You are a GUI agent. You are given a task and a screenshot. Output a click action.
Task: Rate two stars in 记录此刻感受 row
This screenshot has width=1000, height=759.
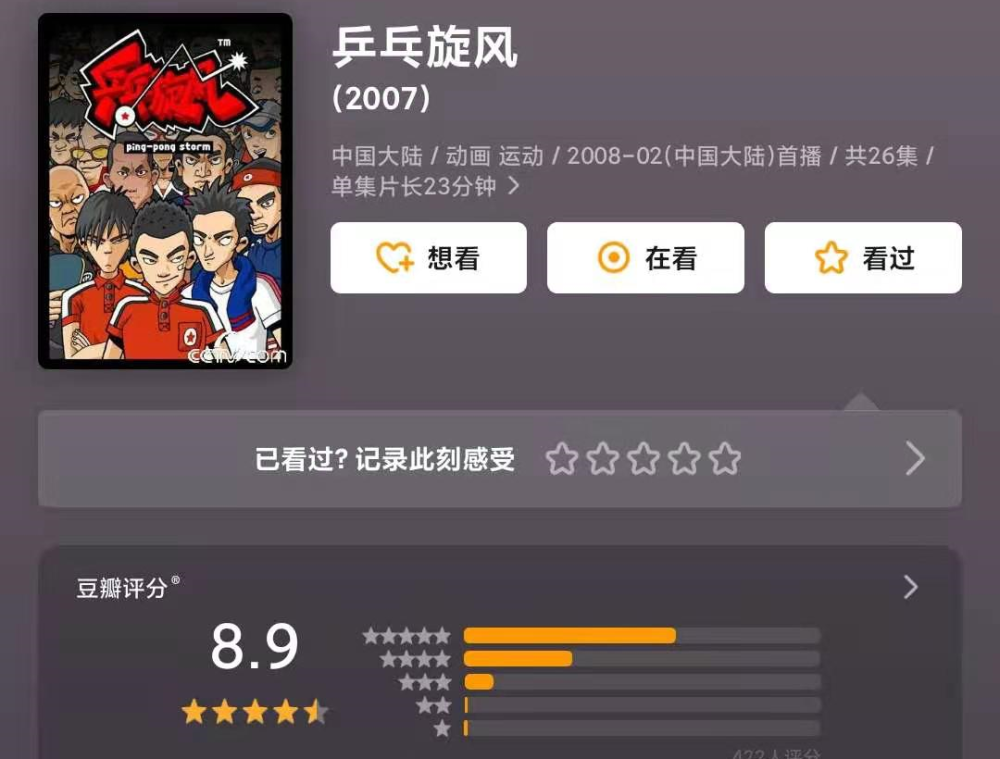coord(603,459)
